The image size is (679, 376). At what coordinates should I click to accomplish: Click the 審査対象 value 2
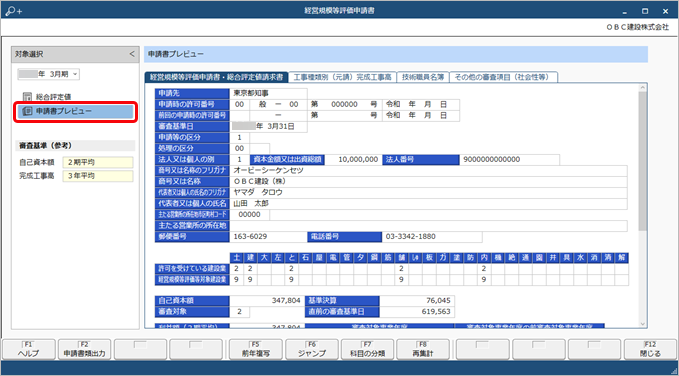pyautogui.click(x=239, y=311)
